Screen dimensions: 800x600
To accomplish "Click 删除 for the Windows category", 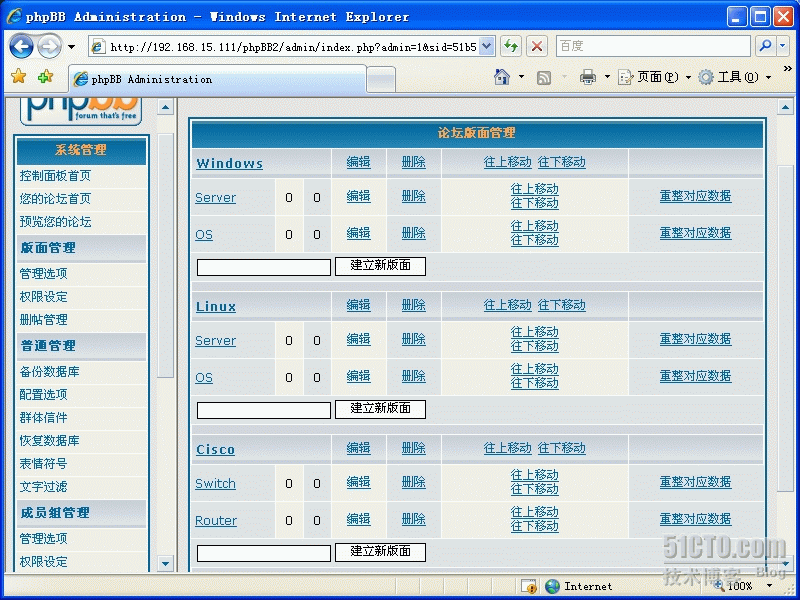I will click(413, 162).
